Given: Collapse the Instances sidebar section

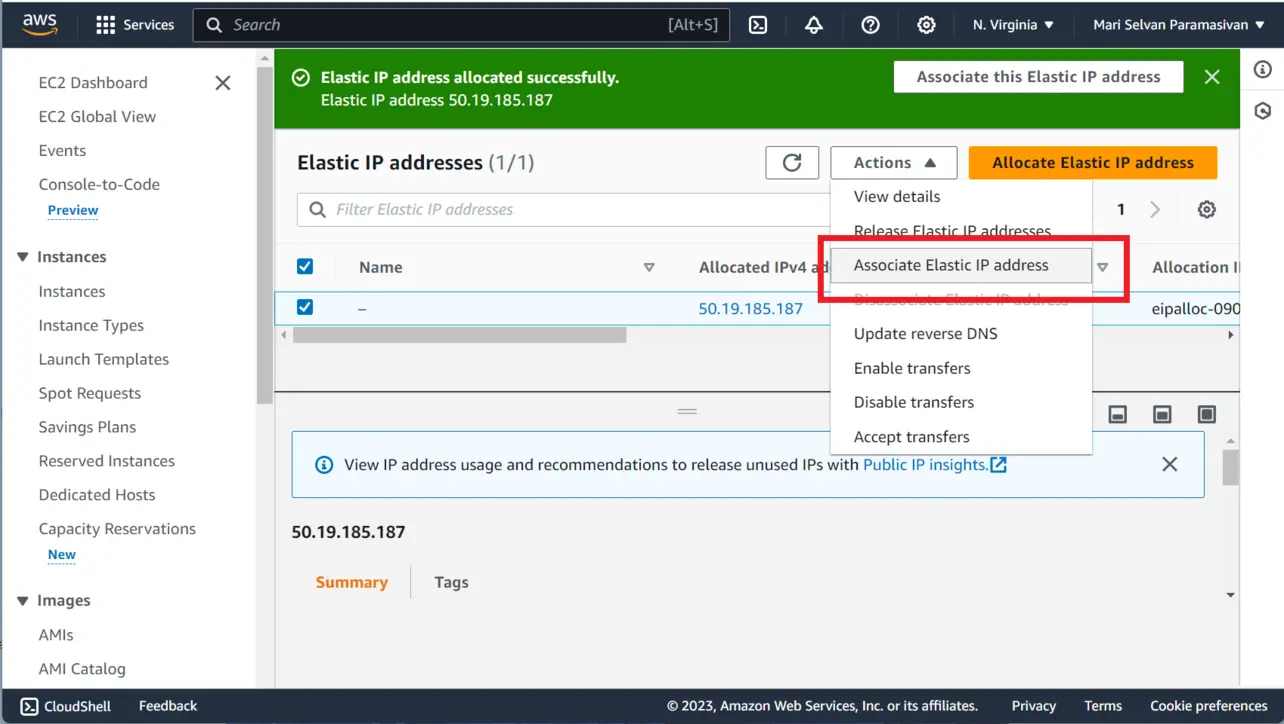Looking at the screenshot, I should (23, 257).
